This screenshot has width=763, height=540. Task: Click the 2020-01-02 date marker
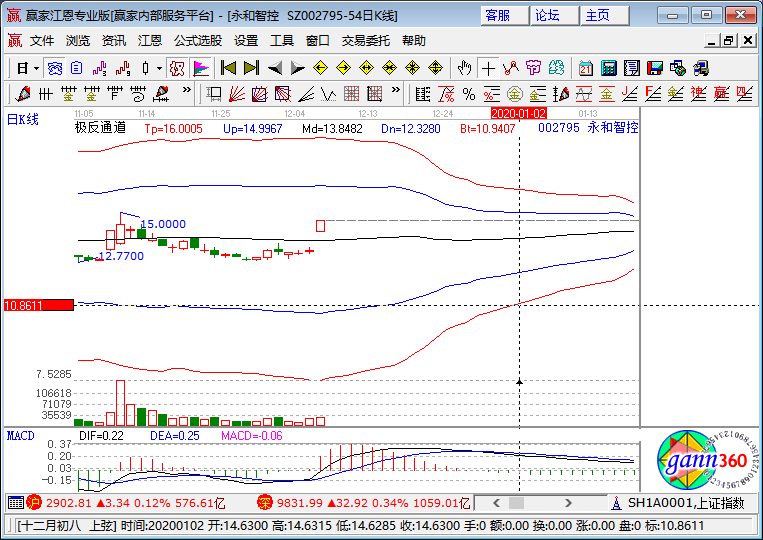519,114
